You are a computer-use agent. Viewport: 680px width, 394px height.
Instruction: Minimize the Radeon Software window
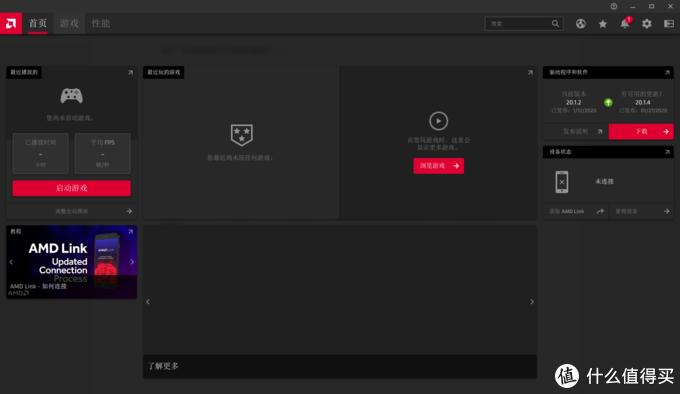pyautogui.click(x=633, y=6)
